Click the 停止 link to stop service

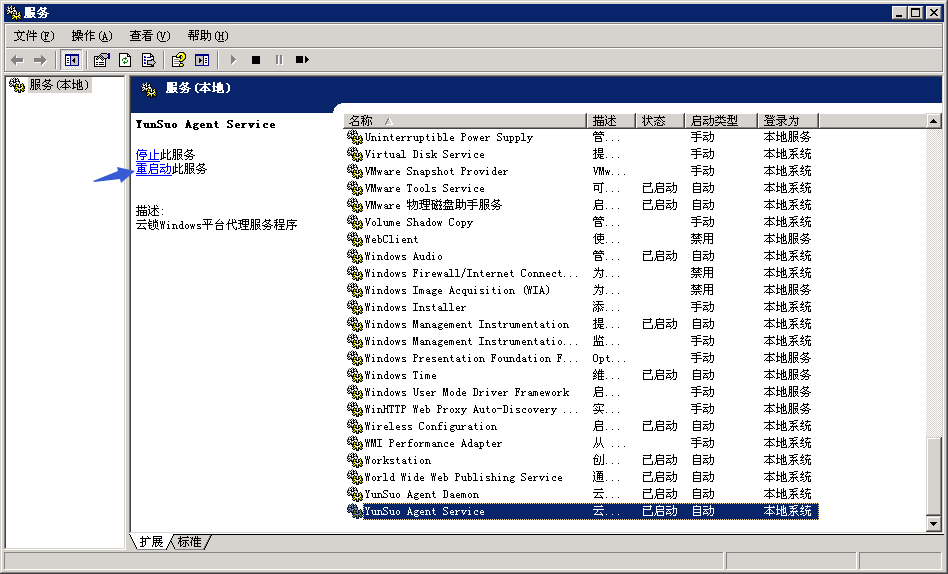(x=148, y=154)
